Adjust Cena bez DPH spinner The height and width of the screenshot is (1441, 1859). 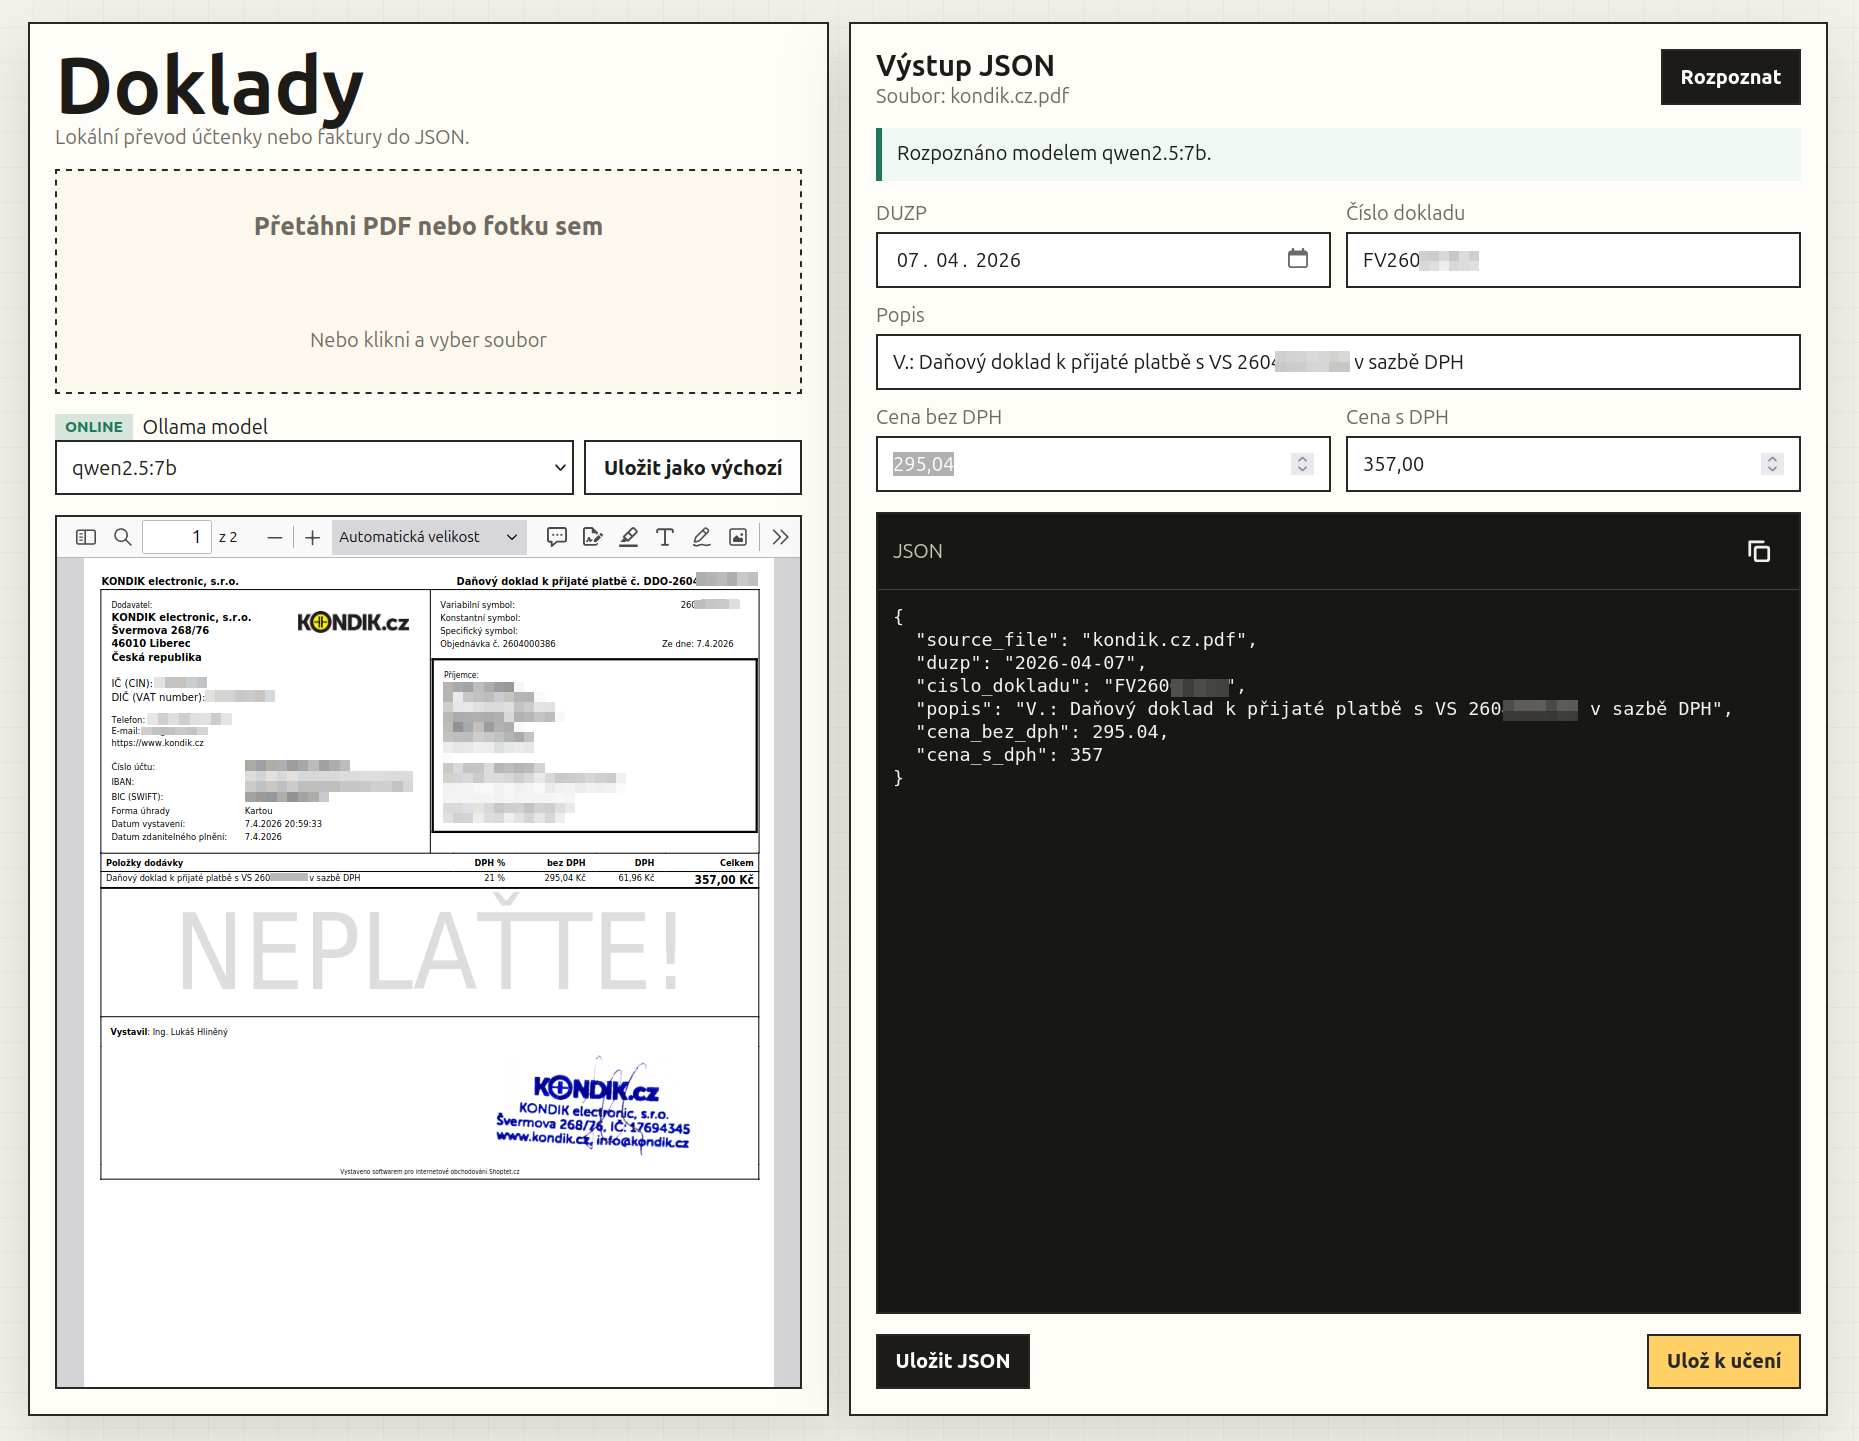pyautogui.click(x=1302, y=464)
